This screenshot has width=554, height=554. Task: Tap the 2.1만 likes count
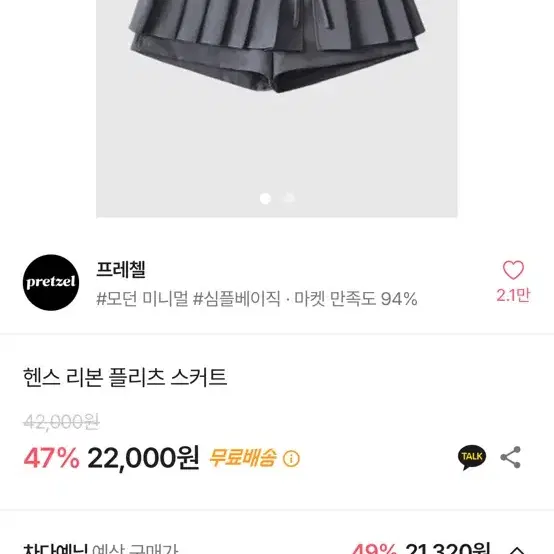(x=513, y=295)
